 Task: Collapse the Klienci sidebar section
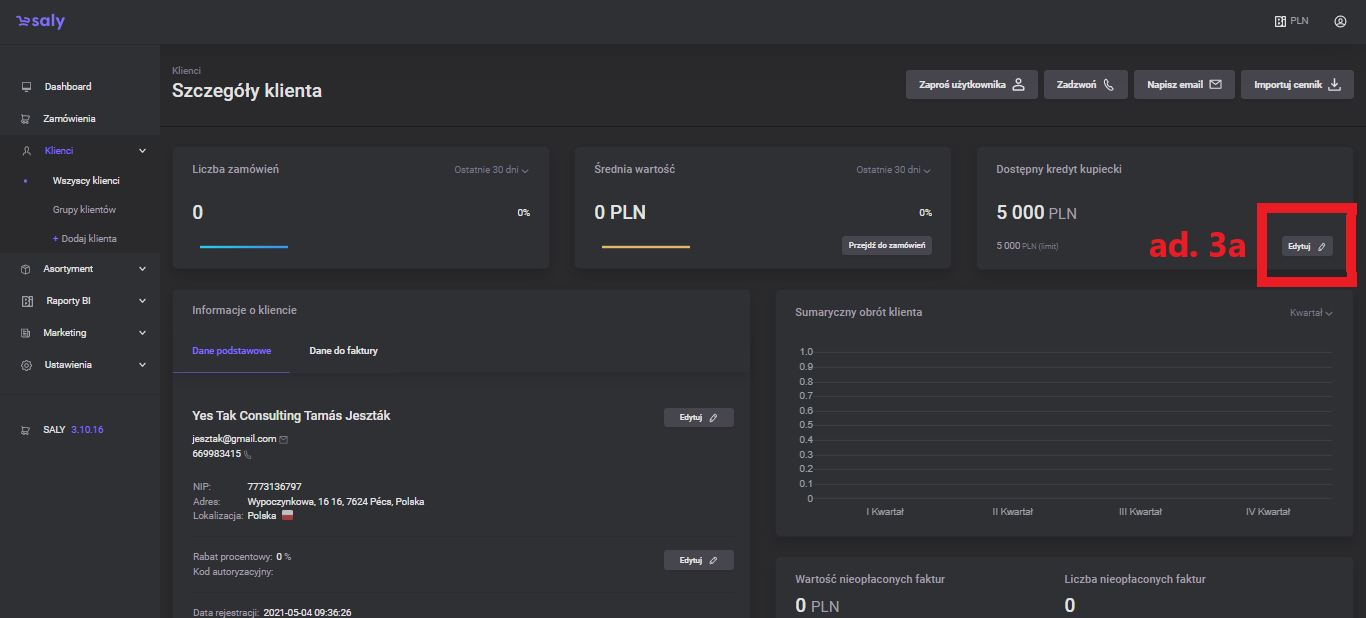click(142, 151)
